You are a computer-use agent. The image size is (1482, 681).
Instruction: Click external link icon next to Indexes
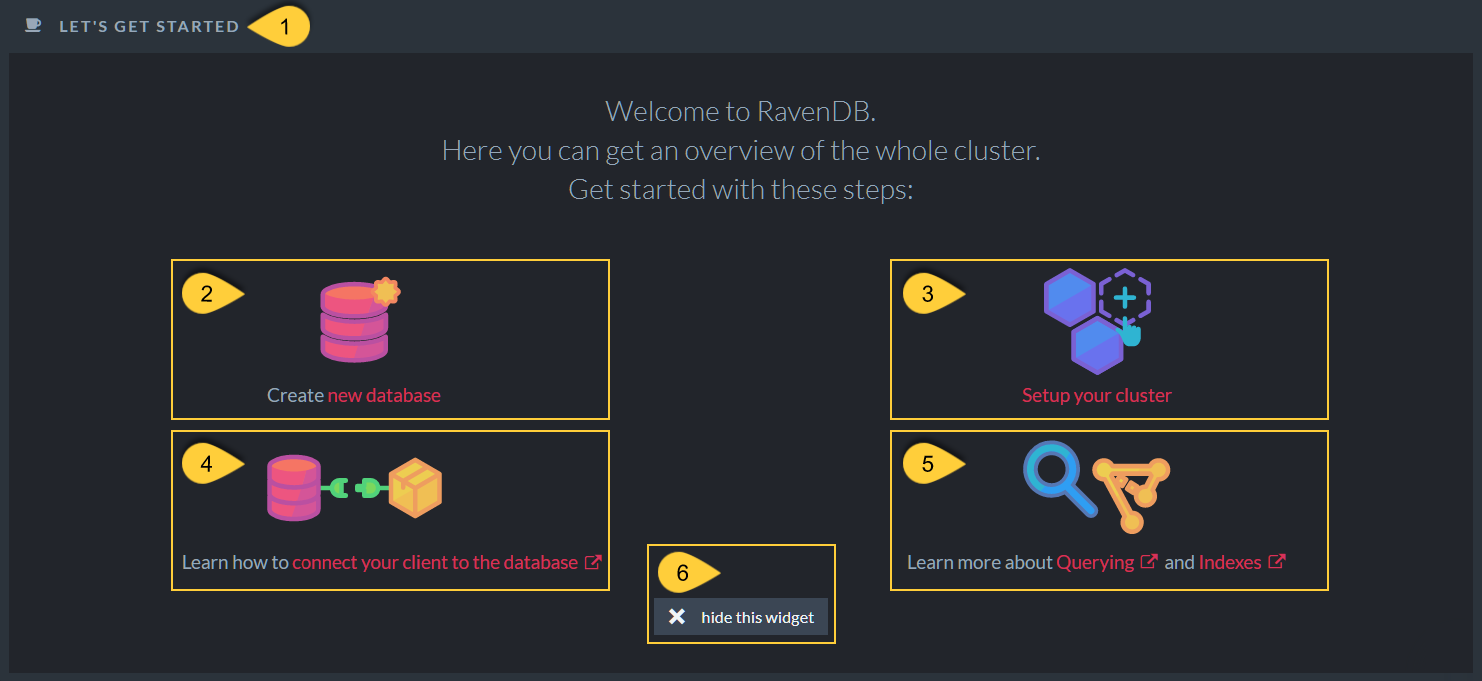(x=1276, y=562)
